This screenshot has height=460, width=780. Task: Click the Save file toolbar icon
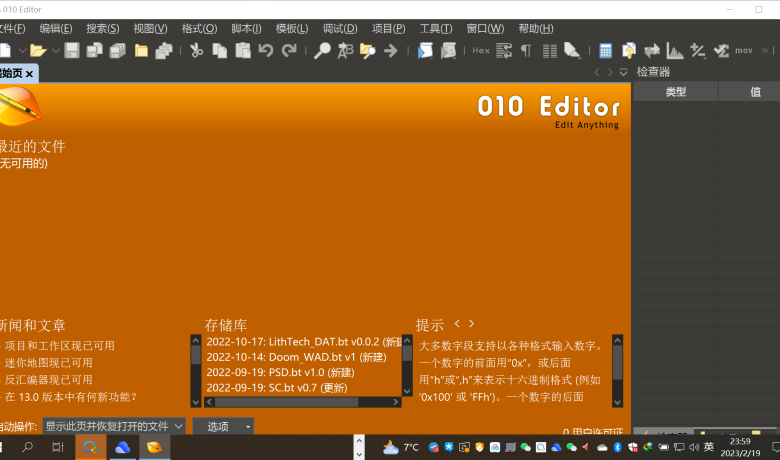click(x=72, y=50)
